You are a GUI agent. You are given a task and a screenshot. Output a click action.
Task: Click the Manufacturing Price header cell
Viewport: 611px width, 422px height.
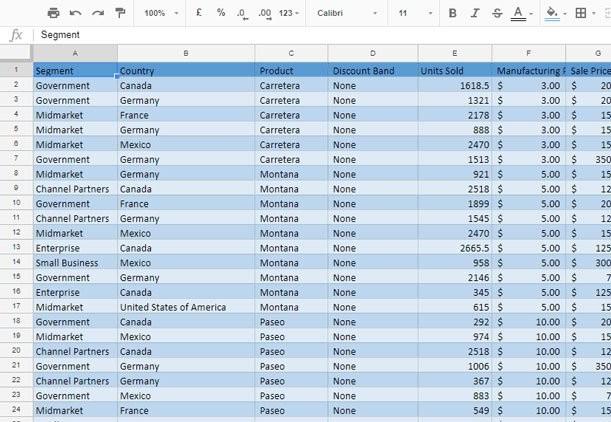pos(528,71)
